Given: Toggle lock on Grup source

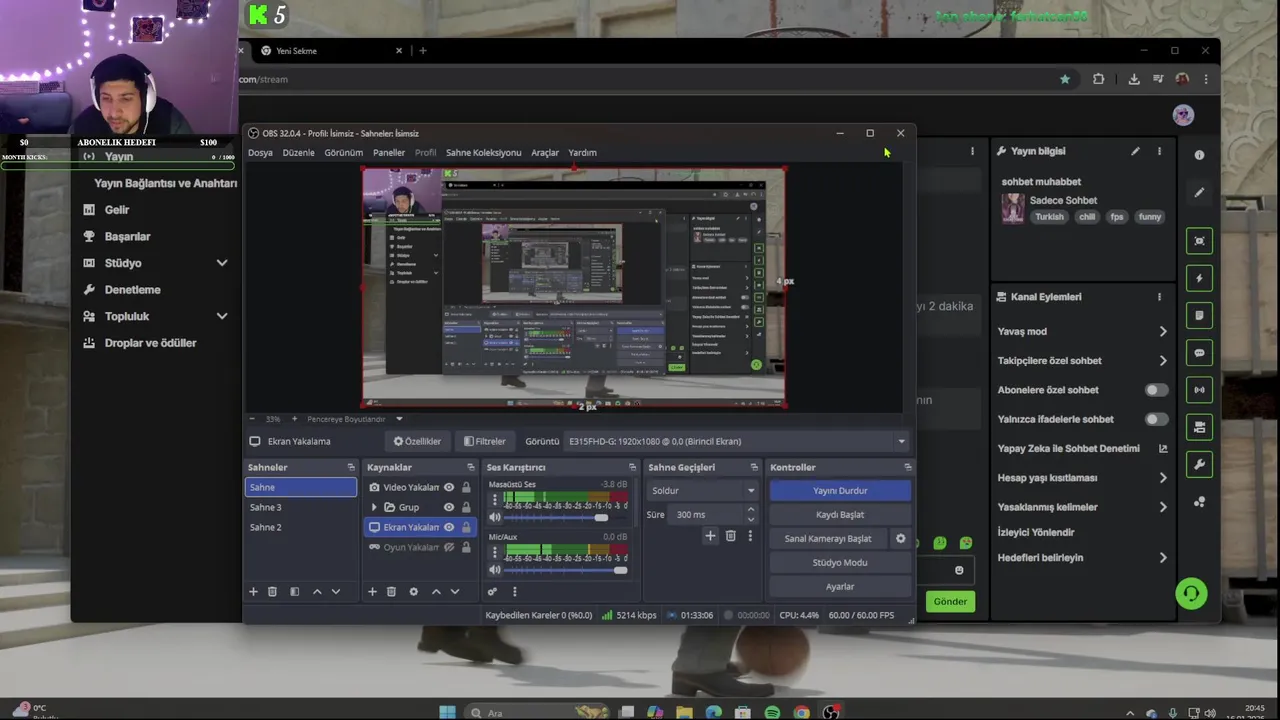Looking at the screenshot, I should point(466,507).
